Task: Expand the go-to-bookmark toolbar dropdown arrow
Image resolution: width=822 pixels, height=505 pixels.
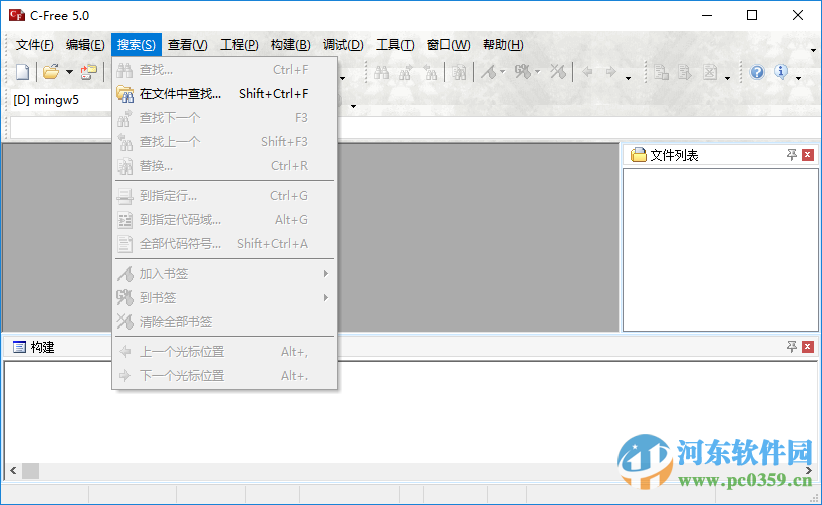Action: point(537,72)
